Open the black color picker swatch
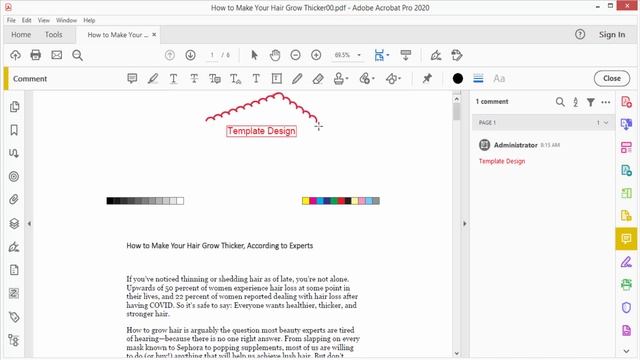 (x=458, y=78)
